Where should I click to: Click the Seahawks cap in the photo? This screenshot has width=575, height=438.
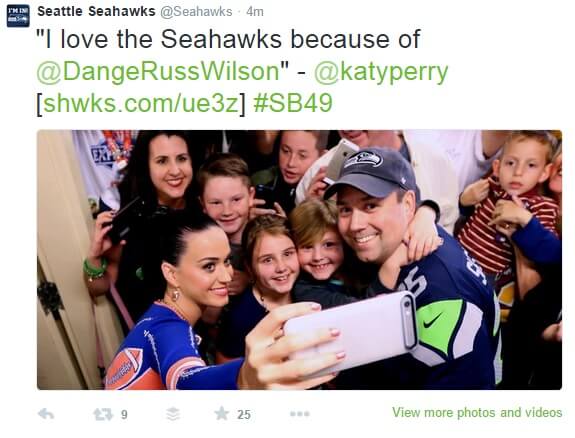[370, 173]
